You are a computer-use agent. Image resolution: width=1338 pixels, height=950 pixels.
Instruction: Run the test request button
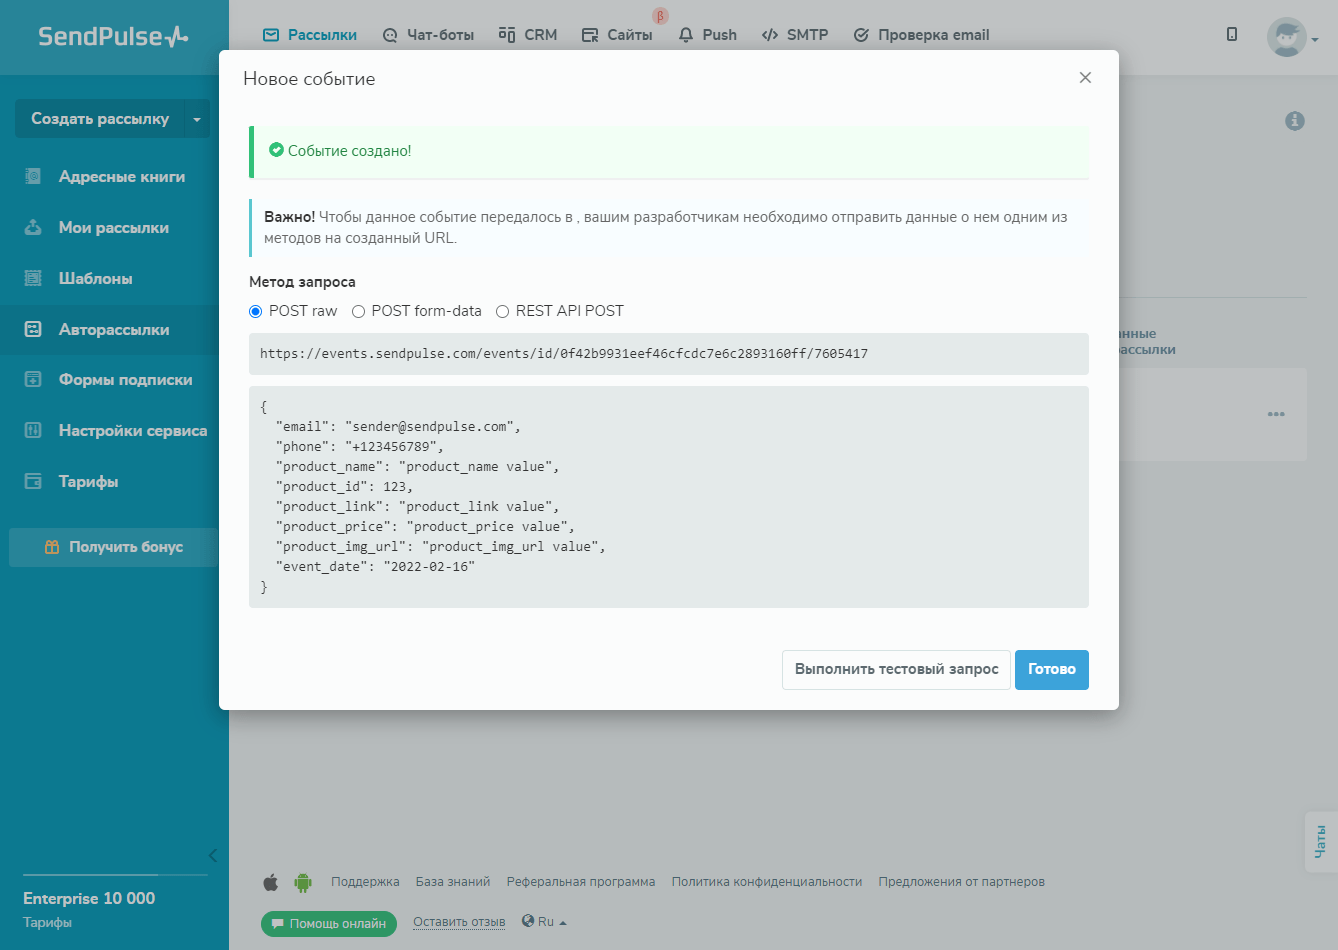pyautogui.click(x=896, y=670)
